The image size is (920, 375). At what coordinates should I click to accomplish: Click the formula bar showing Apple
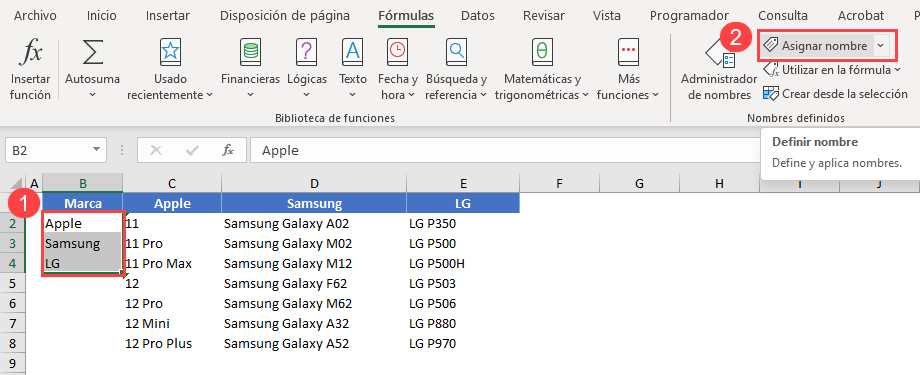pos(505,151)
